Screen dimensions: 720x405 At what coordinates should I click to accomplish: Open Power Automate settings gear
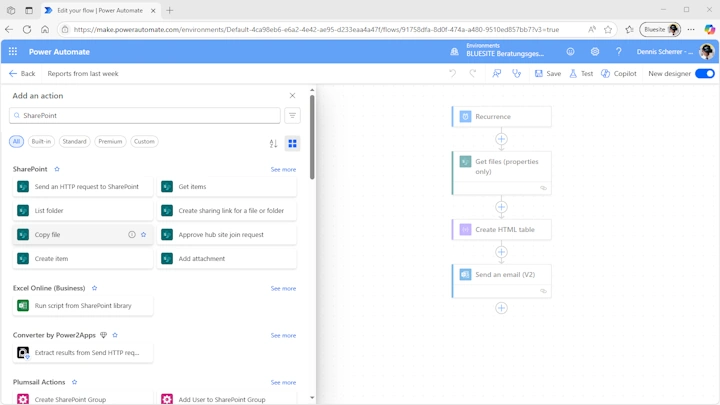point(595,51)
